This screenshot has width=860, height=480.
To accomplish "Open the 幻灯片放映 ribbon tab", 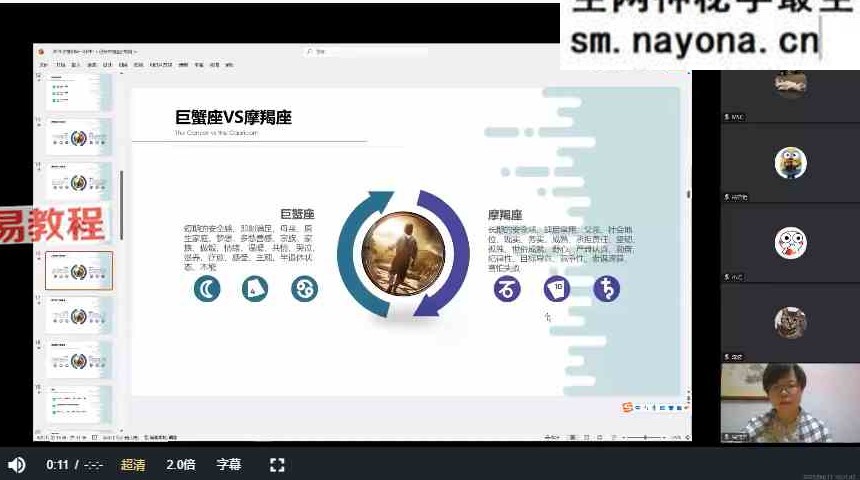I will (161, 65).
